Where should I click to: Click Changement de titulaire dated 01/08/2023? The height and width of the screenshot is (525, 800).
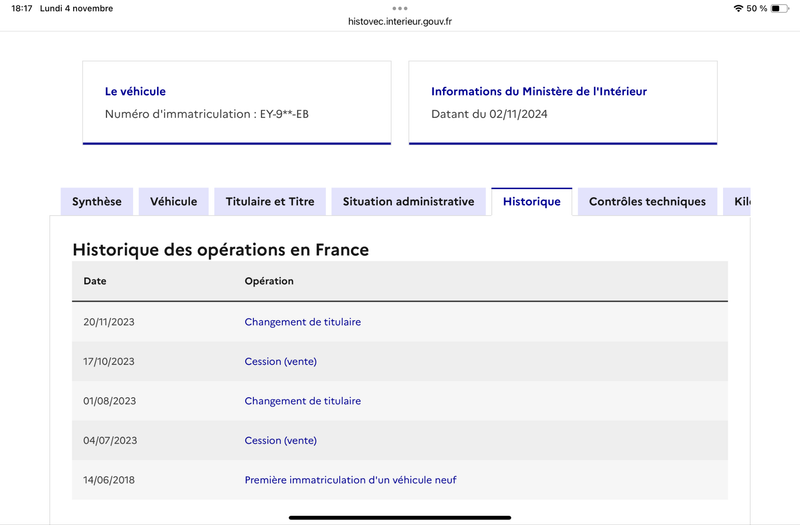303,401
